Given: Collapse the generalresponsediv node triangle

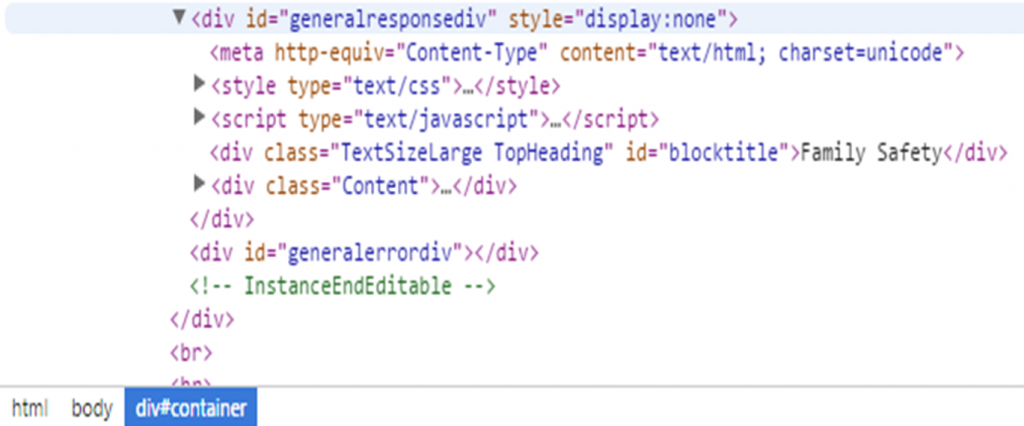Looking at the screenshot, I should [179, 17].
